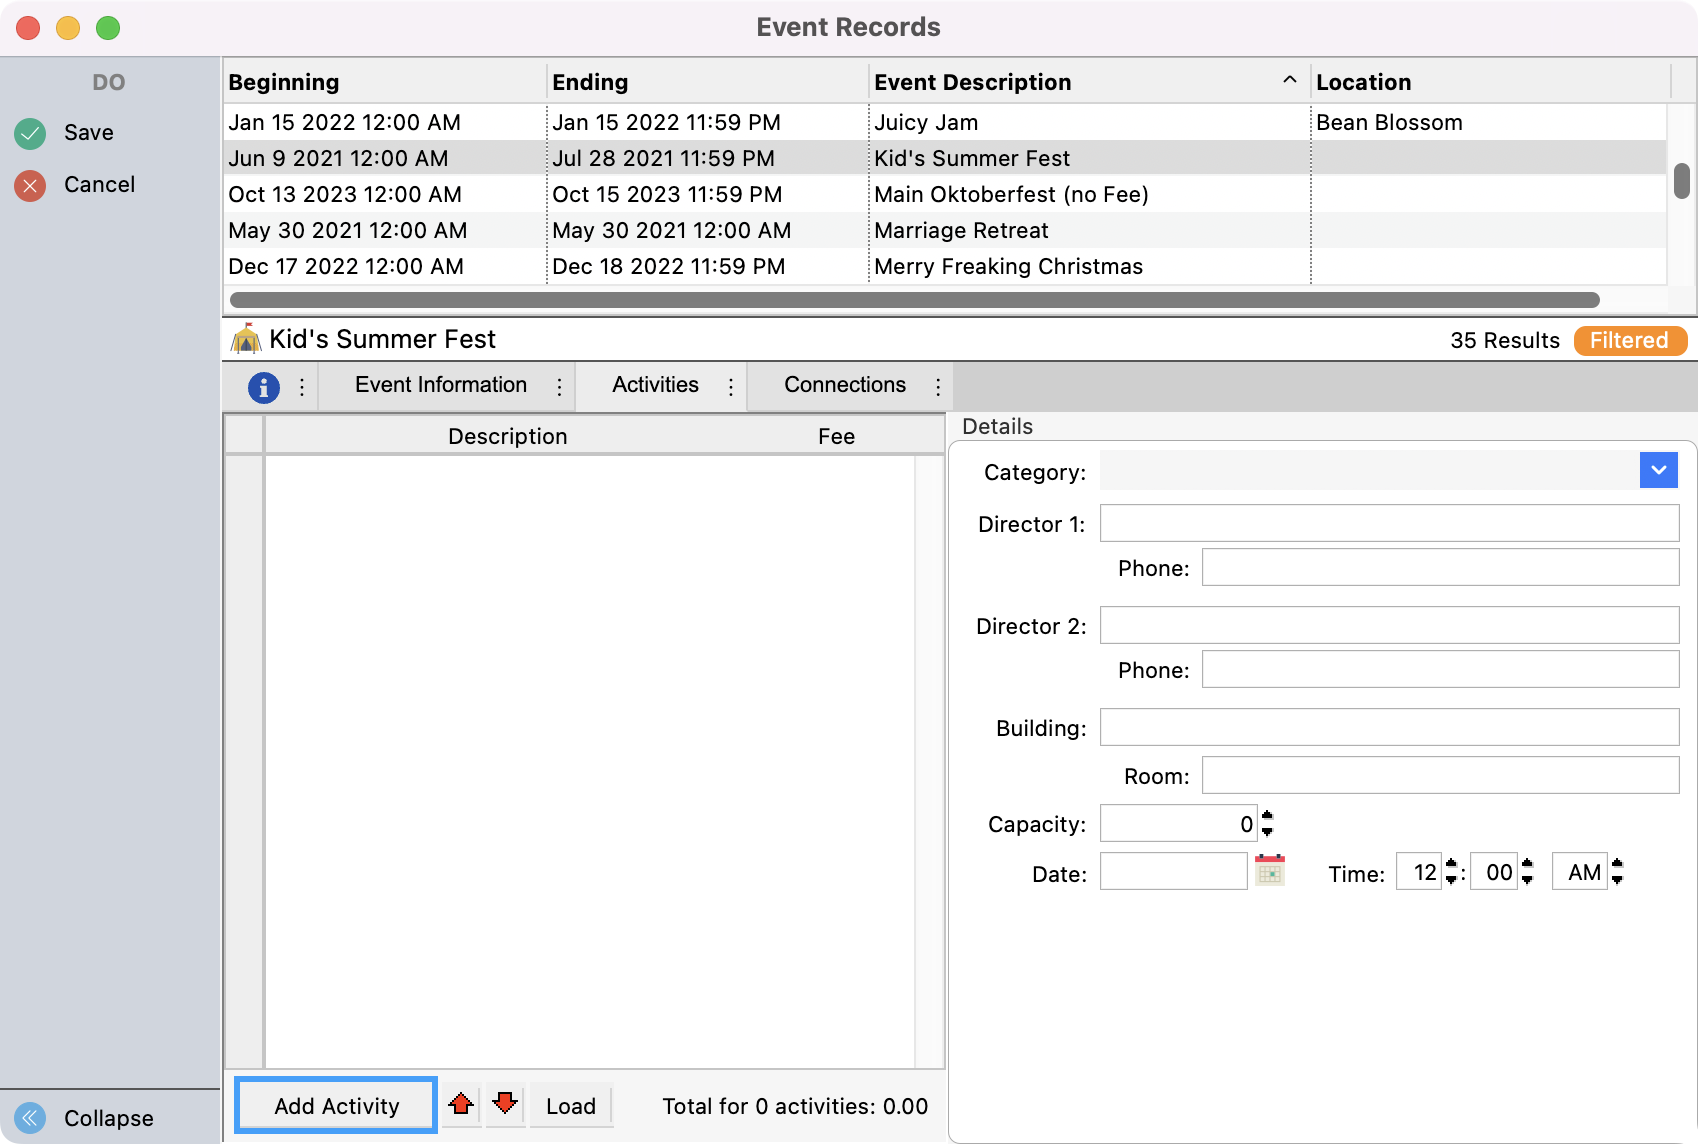Select the Marriage Retreat event row
The width and height of the screenshot is (1698, 1144).
(960, 231)
